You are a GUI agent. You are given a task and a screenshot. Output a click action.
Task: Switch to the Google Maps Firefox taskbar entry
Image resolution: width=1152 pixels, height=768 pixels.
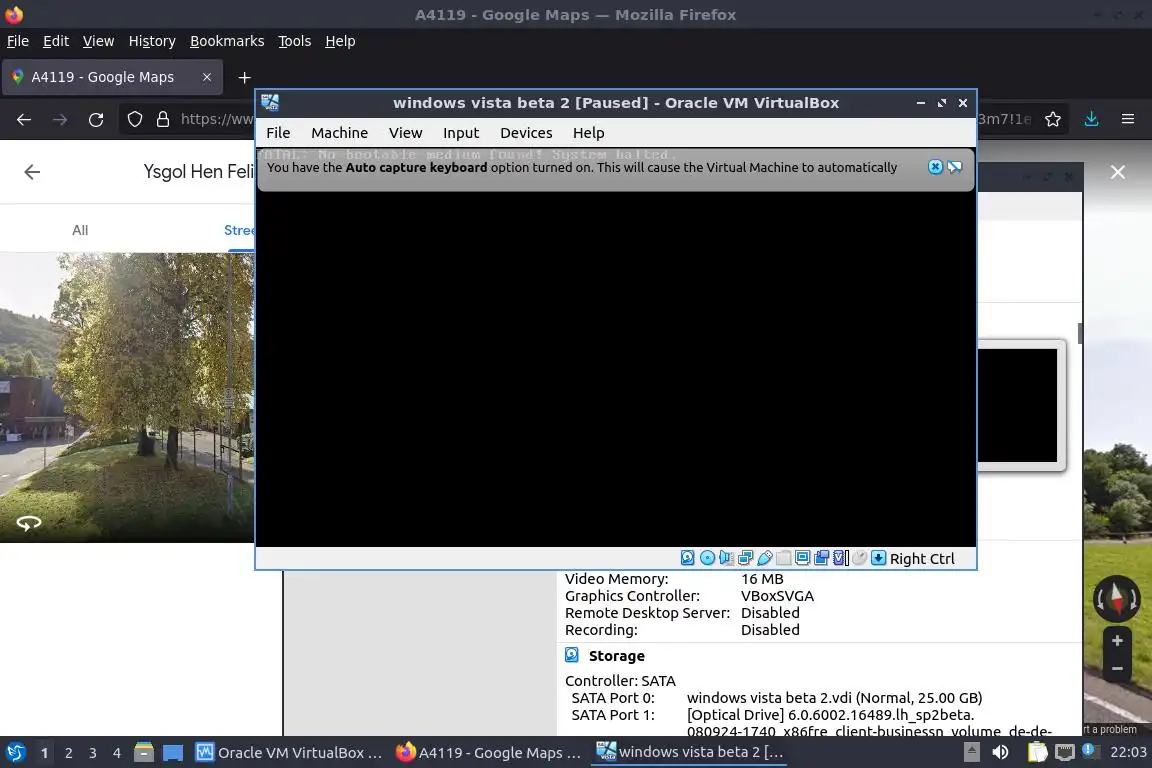click(x=489, y=753)
